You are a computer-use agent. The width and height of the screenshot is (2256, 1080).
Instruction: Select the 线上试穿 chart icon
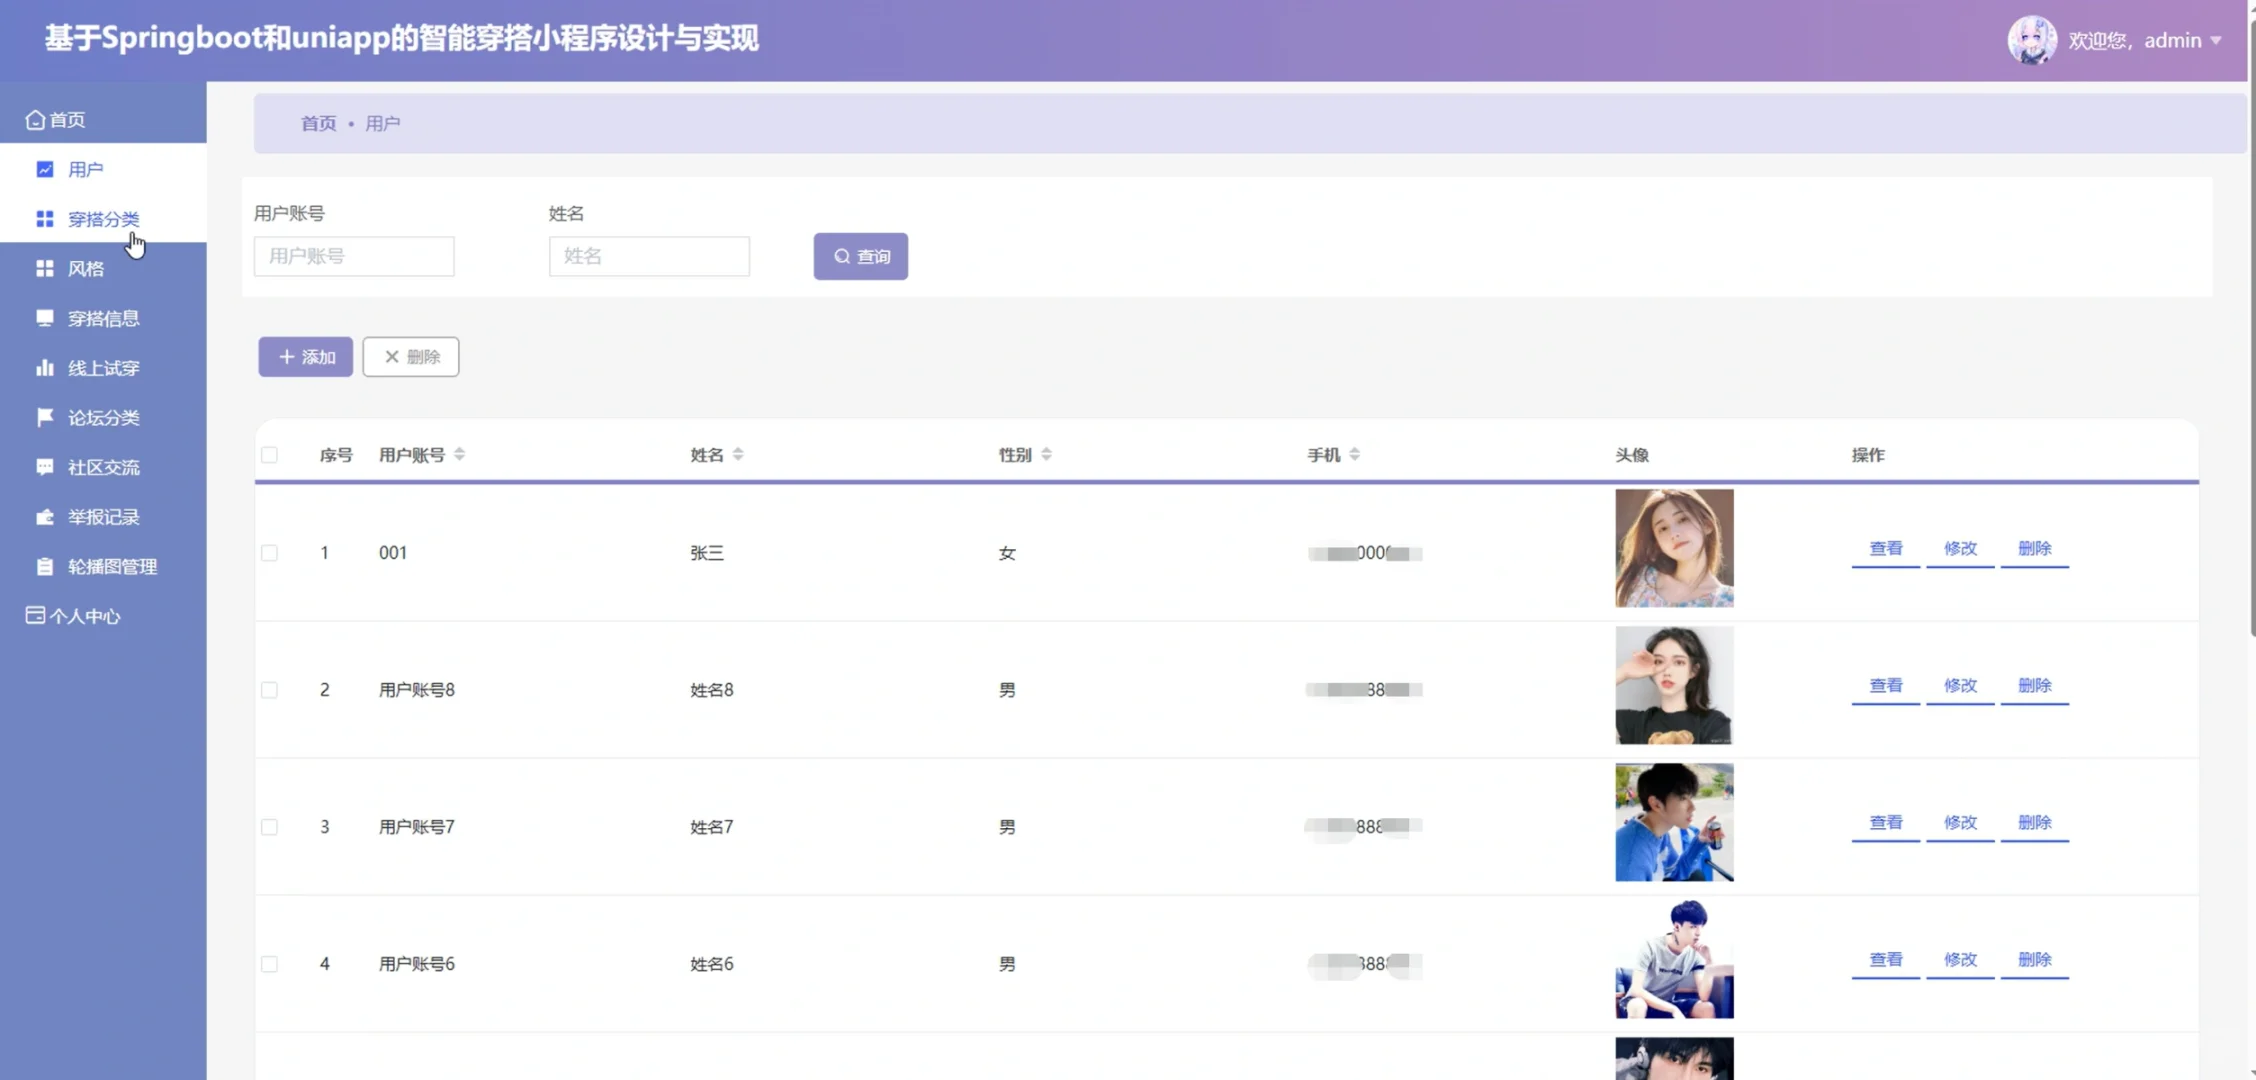tap(45, 367)
